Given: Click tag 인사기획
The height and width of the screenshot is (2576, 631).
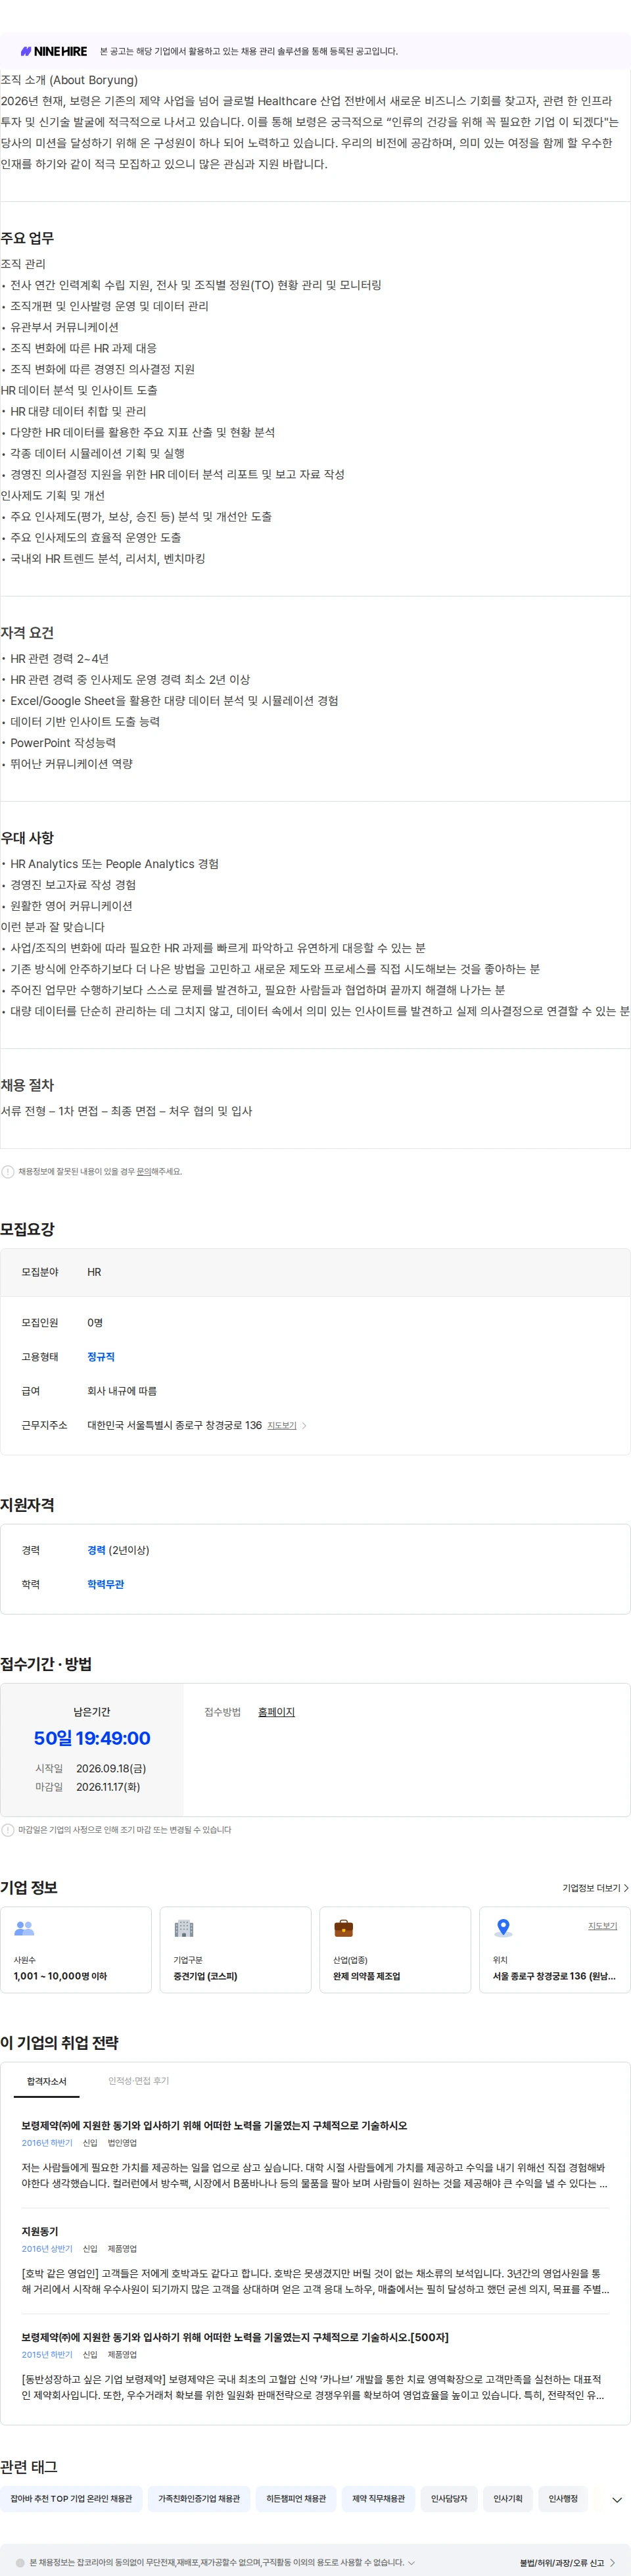Looking at the screenshot, I should coord(508,2499).
